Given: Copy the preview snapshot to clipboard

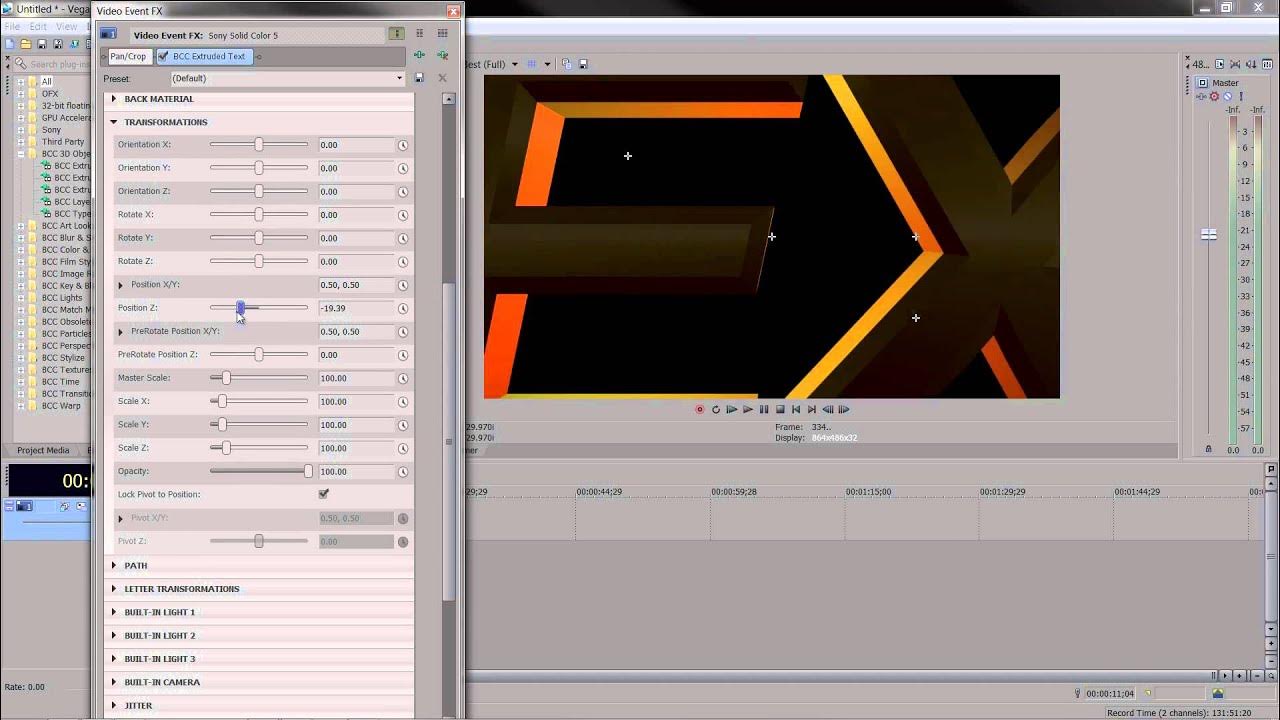Looking at the screenshot, I should 566,64.
